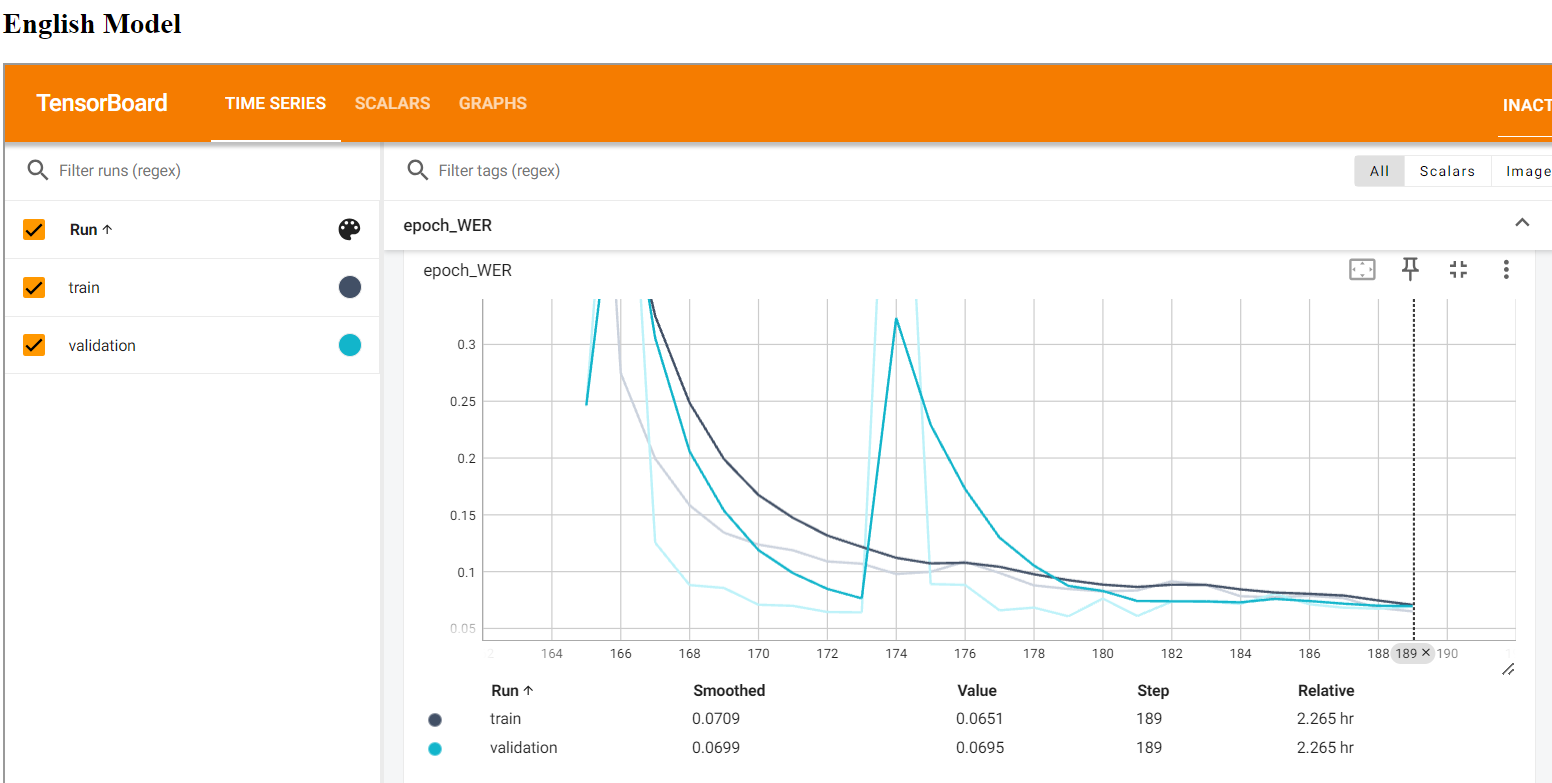Viewport: 1552px width, 783px height.
Task: Uncheck the train run checkbox
Action: [34, 288]
